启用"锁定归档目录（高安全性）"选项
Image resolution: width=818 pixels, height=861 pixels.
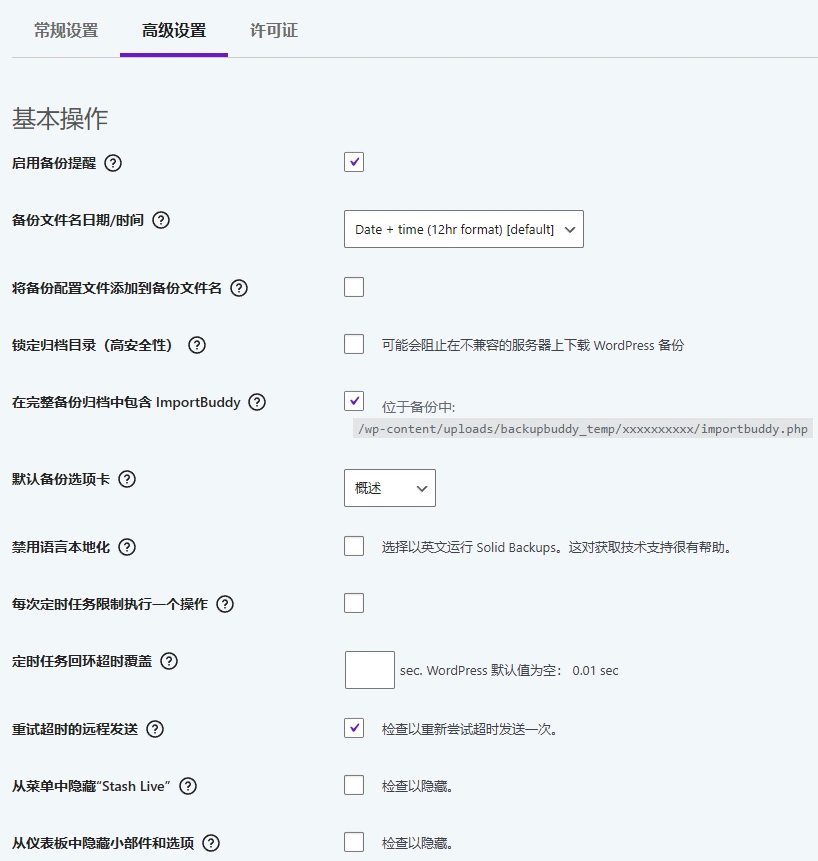coord(353,343)
